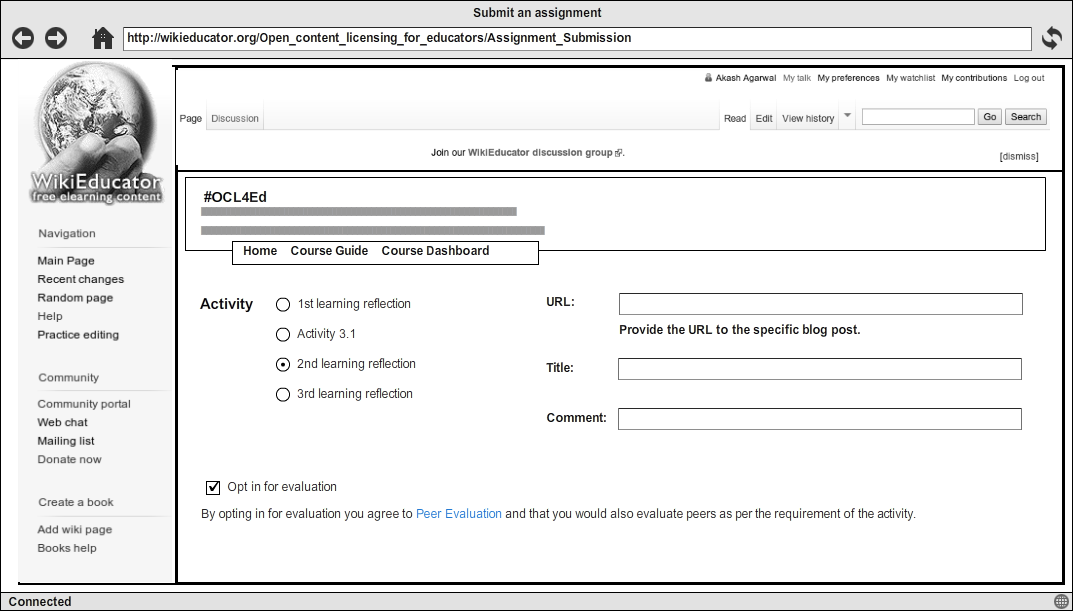Image resolution: width=1076 pixels, height=614 pixels.
Task: Select Activity 3.1 radio button
Action: tap(283, 334)
